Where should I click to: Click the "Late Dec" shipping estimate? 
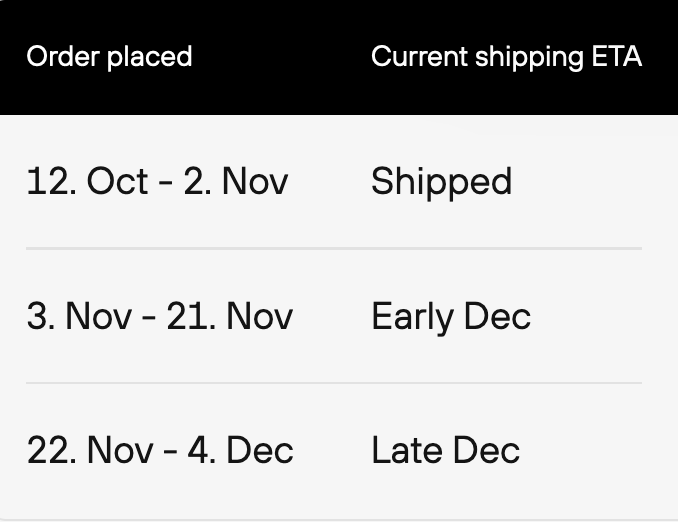click(445, 451)
